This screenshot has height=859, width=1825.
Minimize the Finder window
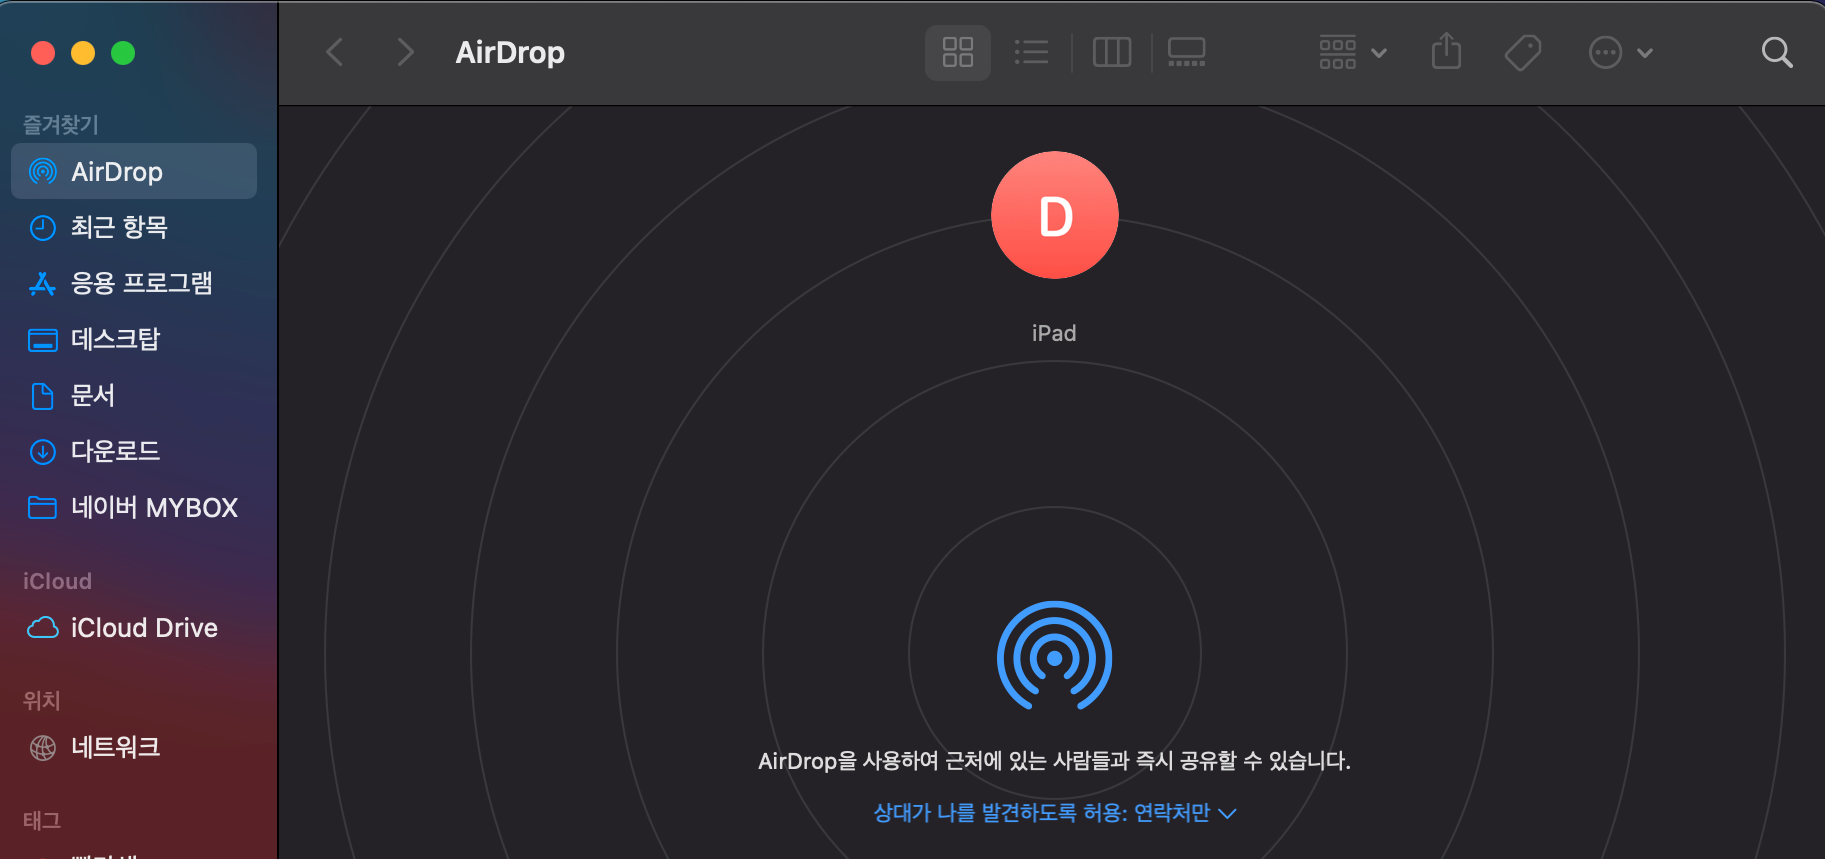83,53
